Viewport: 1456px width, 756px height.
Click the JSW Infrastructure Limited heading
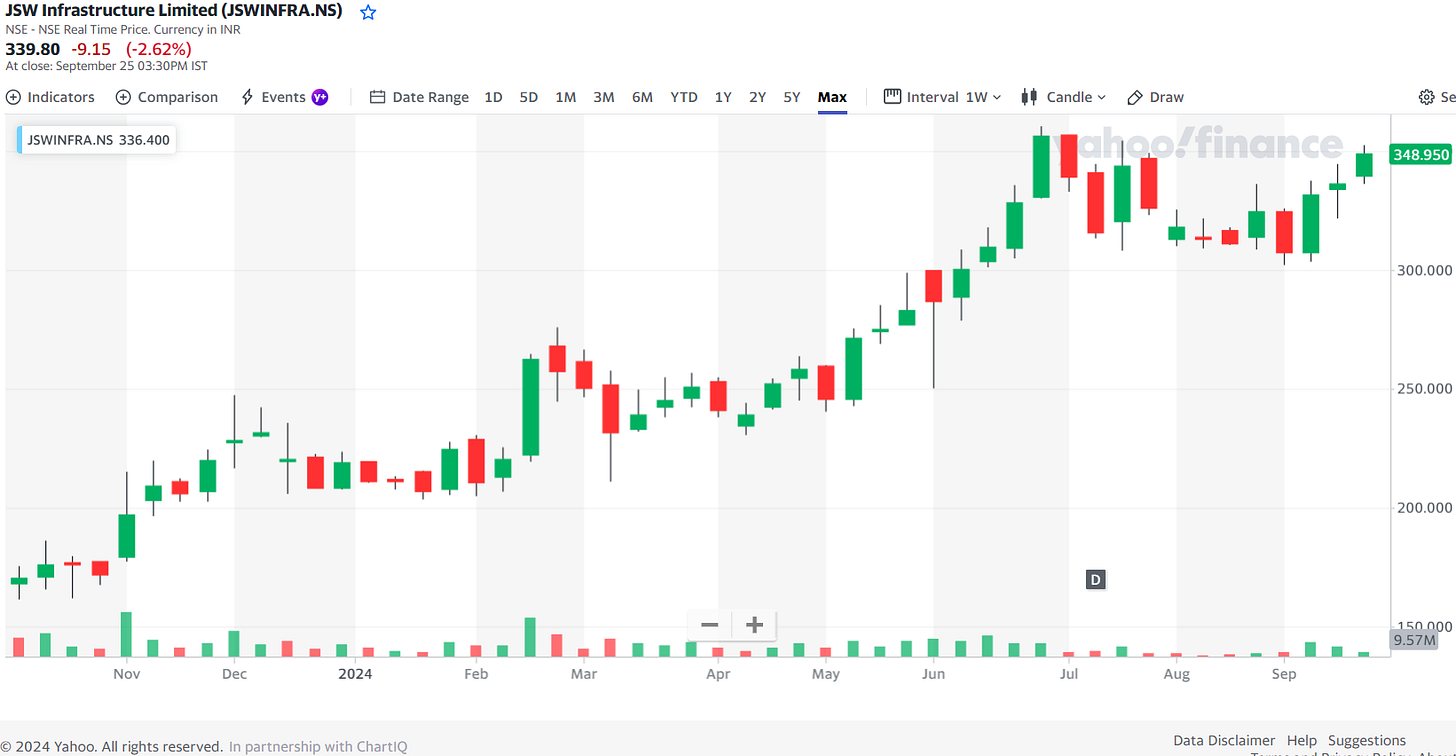(x=174, y=11)
